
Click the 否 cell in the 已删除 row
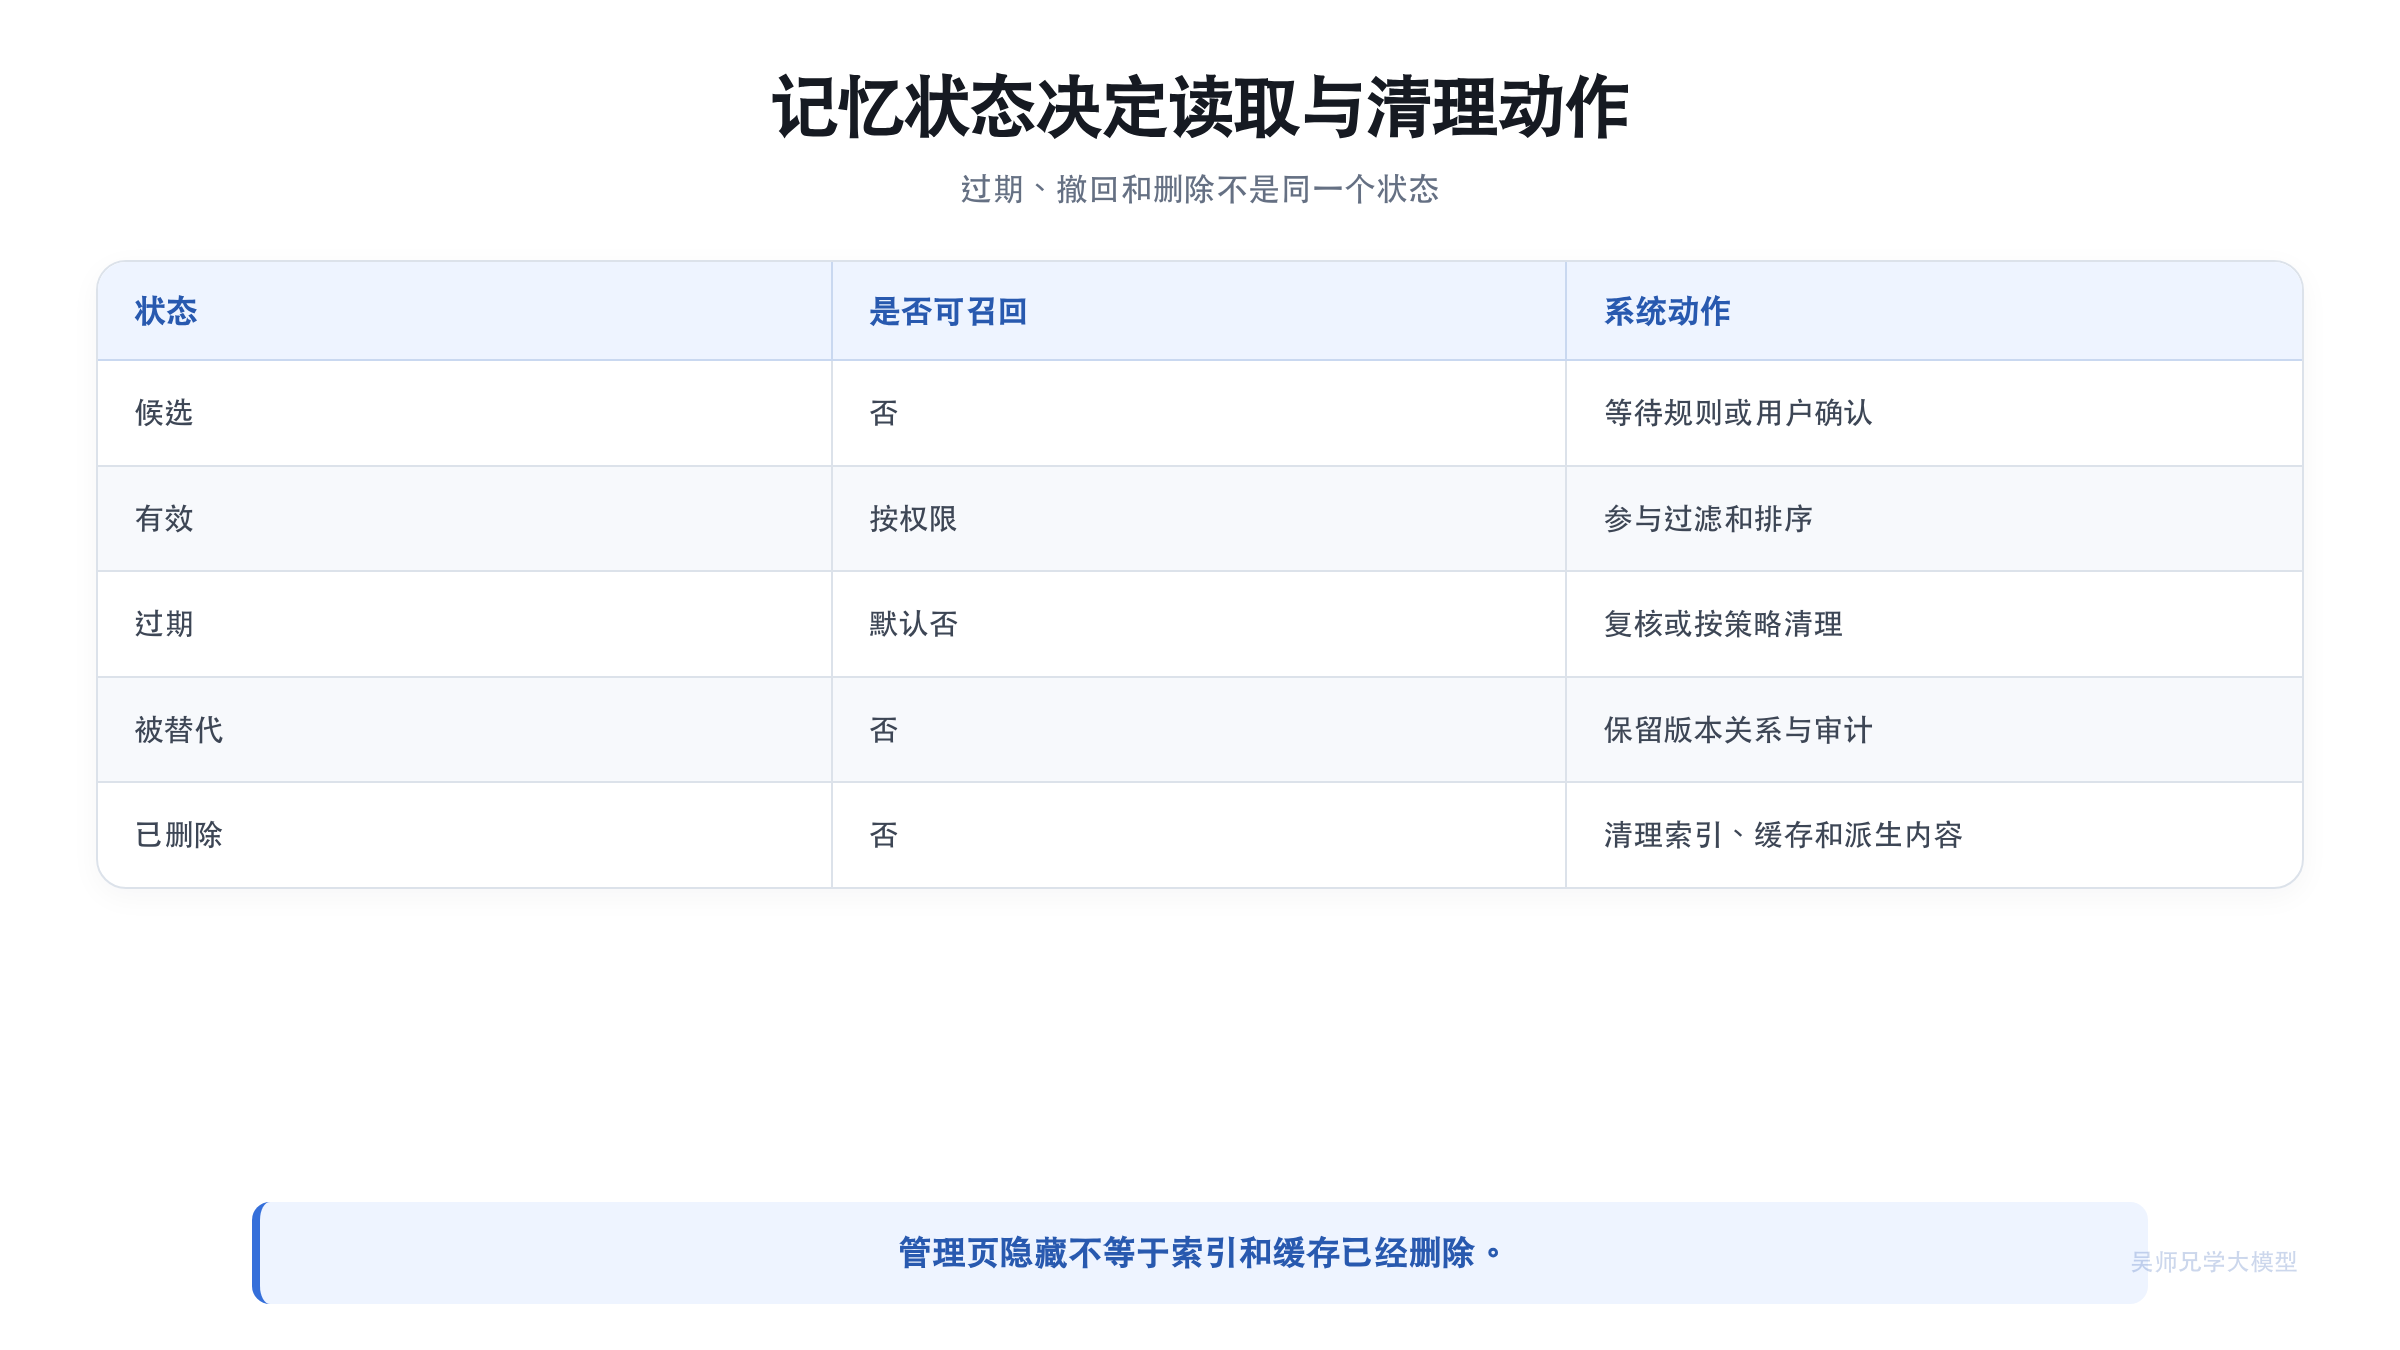pyautogui.click(x=1199, y=835)
